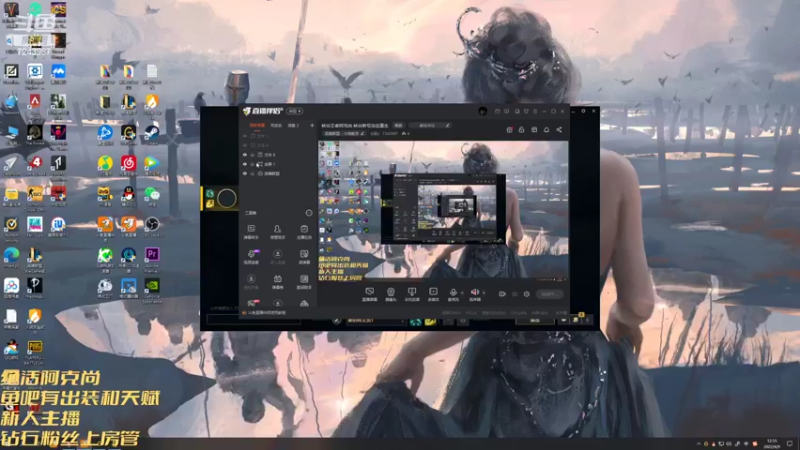
Task: Open the camera source icon below preview
Action: coord(391,292)
